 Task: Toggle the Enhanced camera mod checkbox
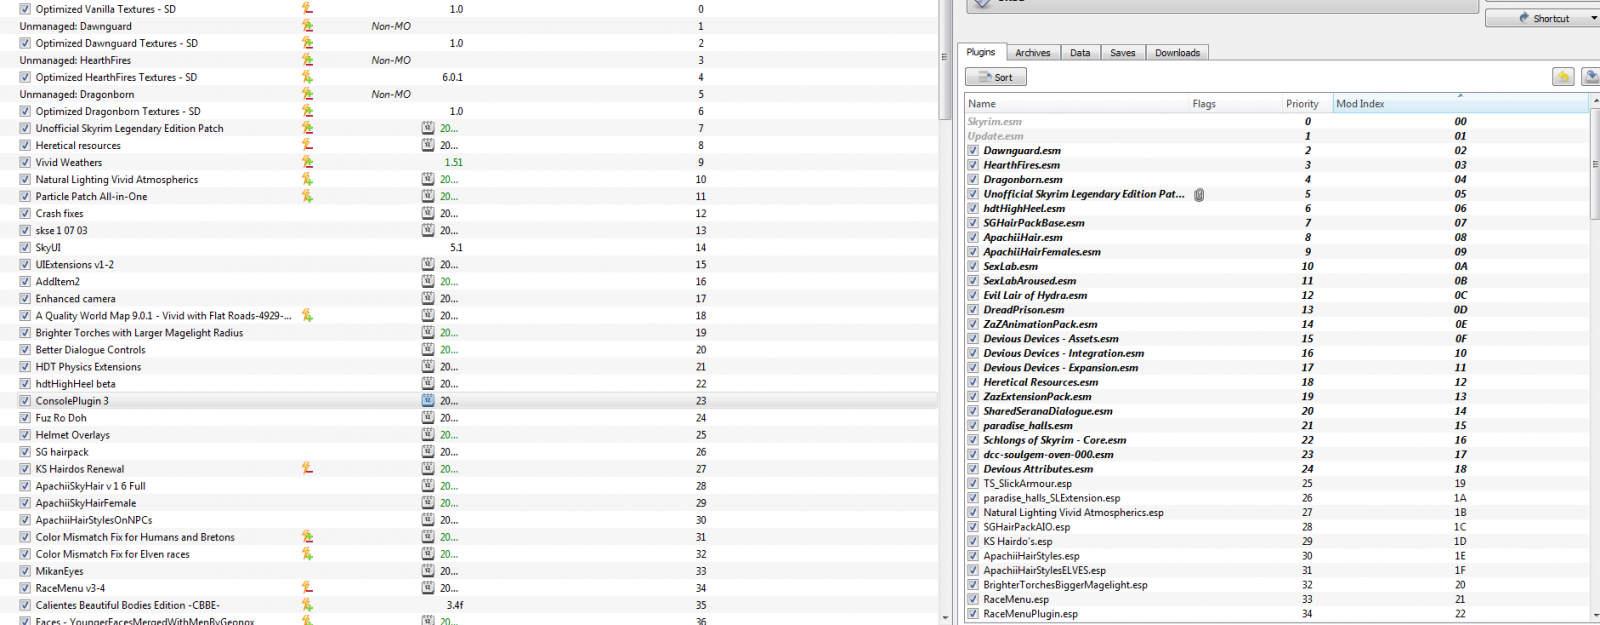point(25,298)
